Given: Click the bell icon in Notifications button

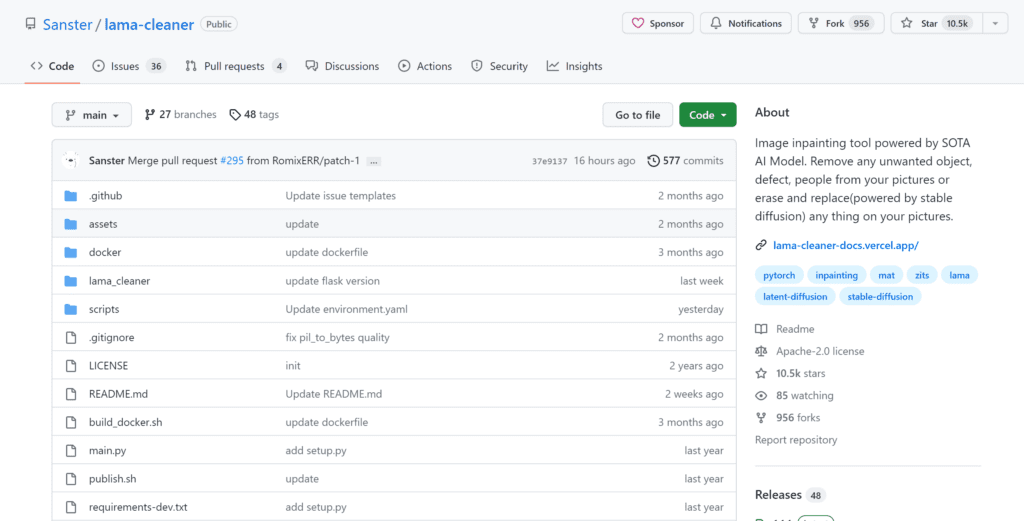Looking at the screenshot, I should [716, 24].
